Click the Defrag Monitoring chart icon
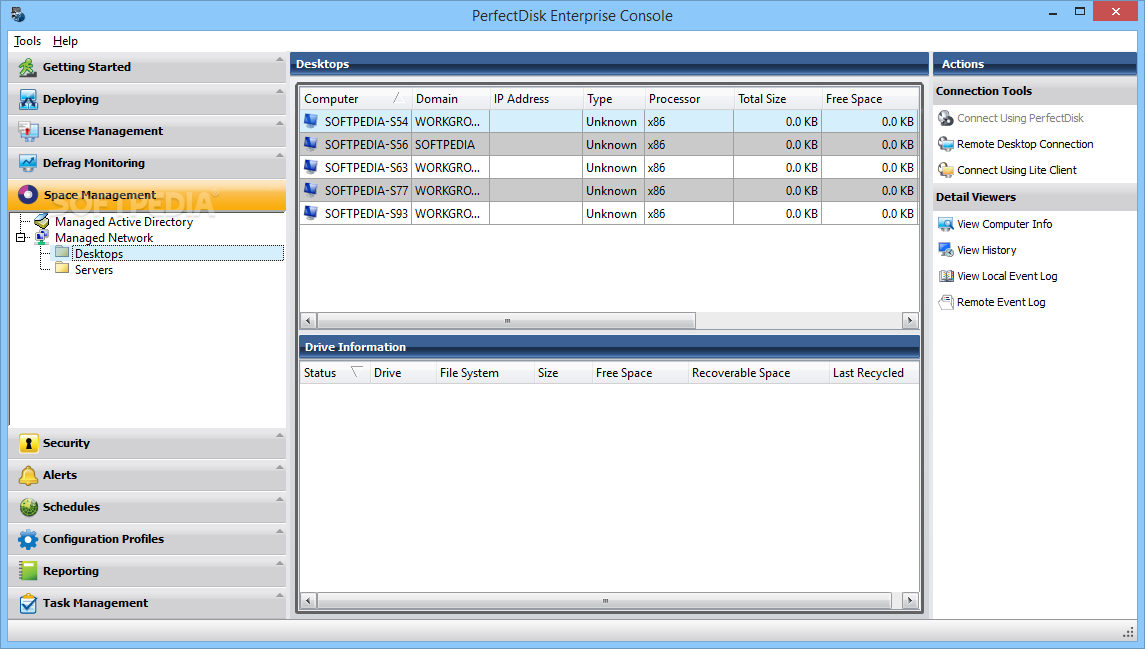The image size is (1145, 649). coord(28,164)
